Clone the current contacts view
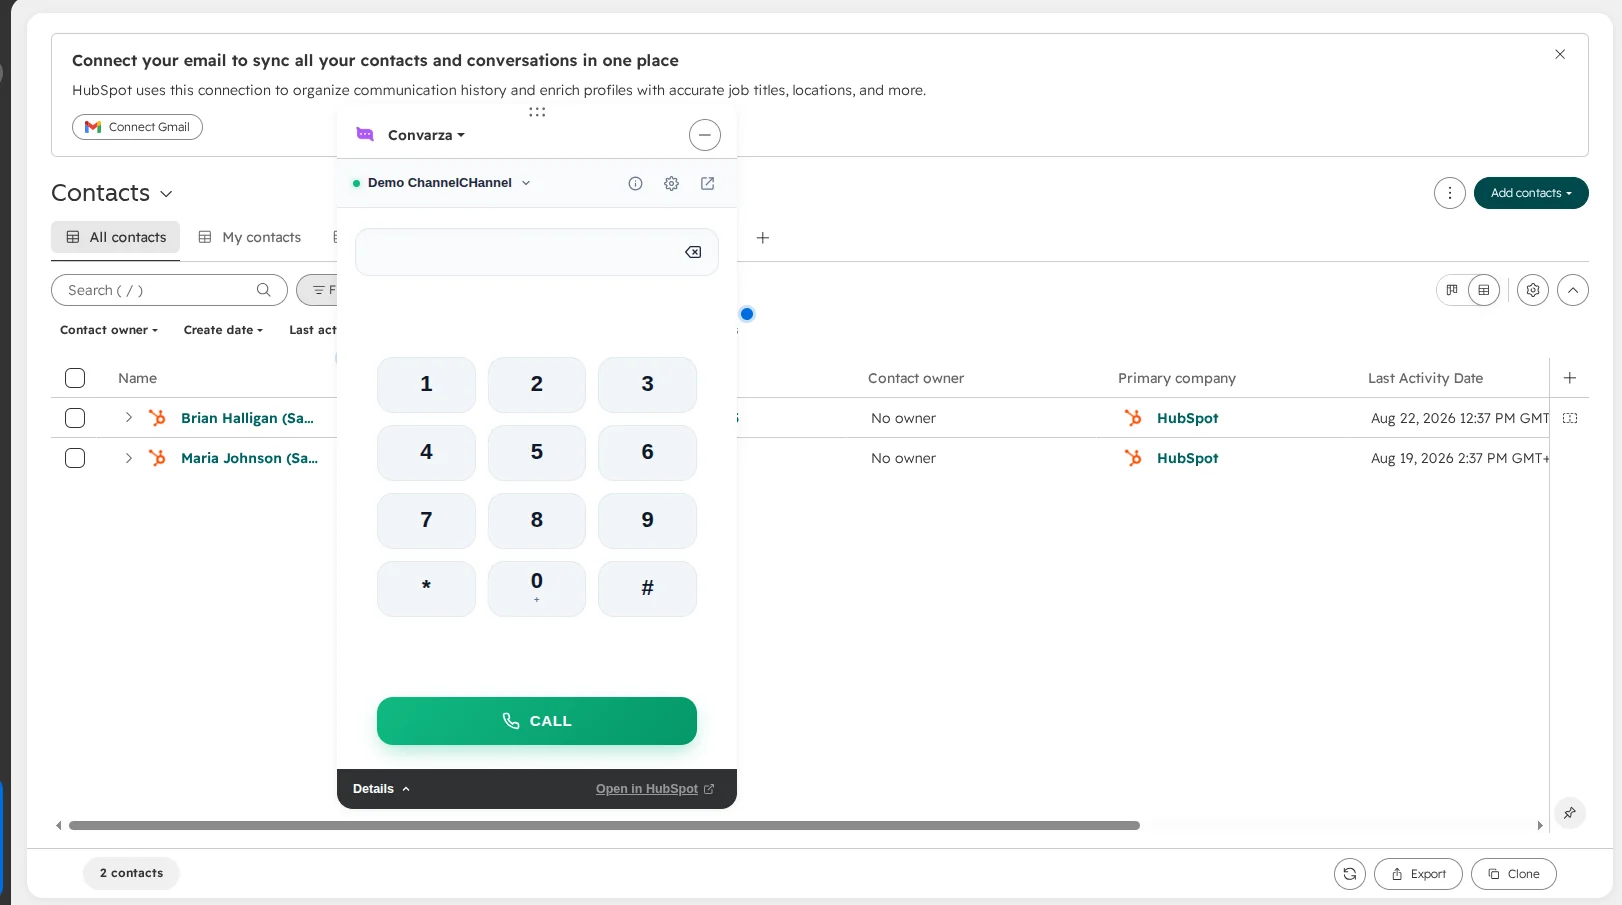Image resolution: width=1622 pixels, height=905 pixels. [1514, 874]
